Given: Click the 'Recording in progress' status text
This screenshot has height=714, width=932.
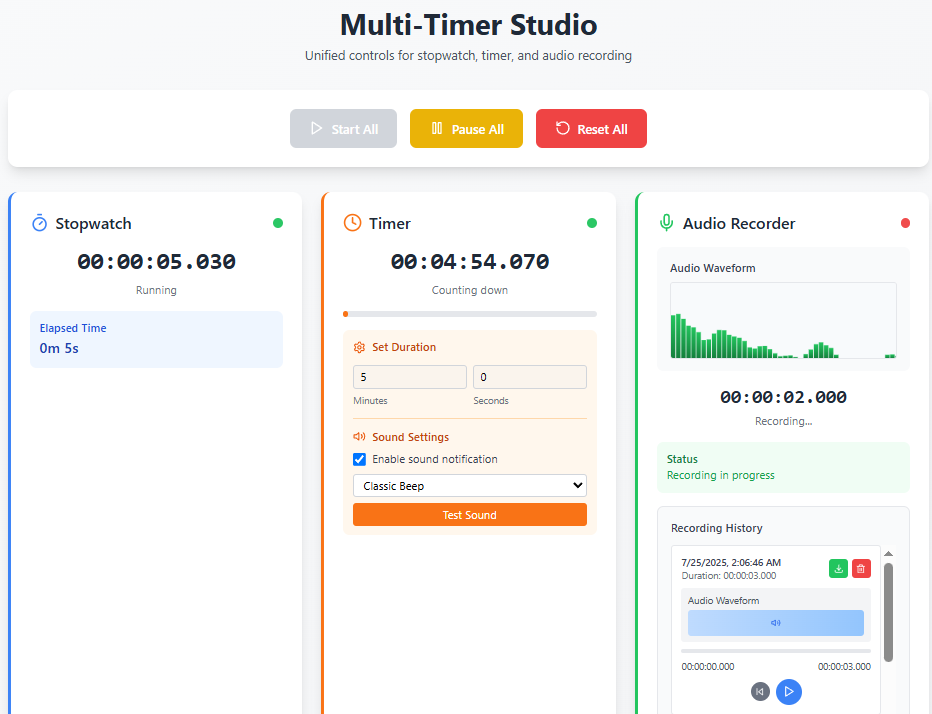Looking at the screenshot, I should click(720, 475).
